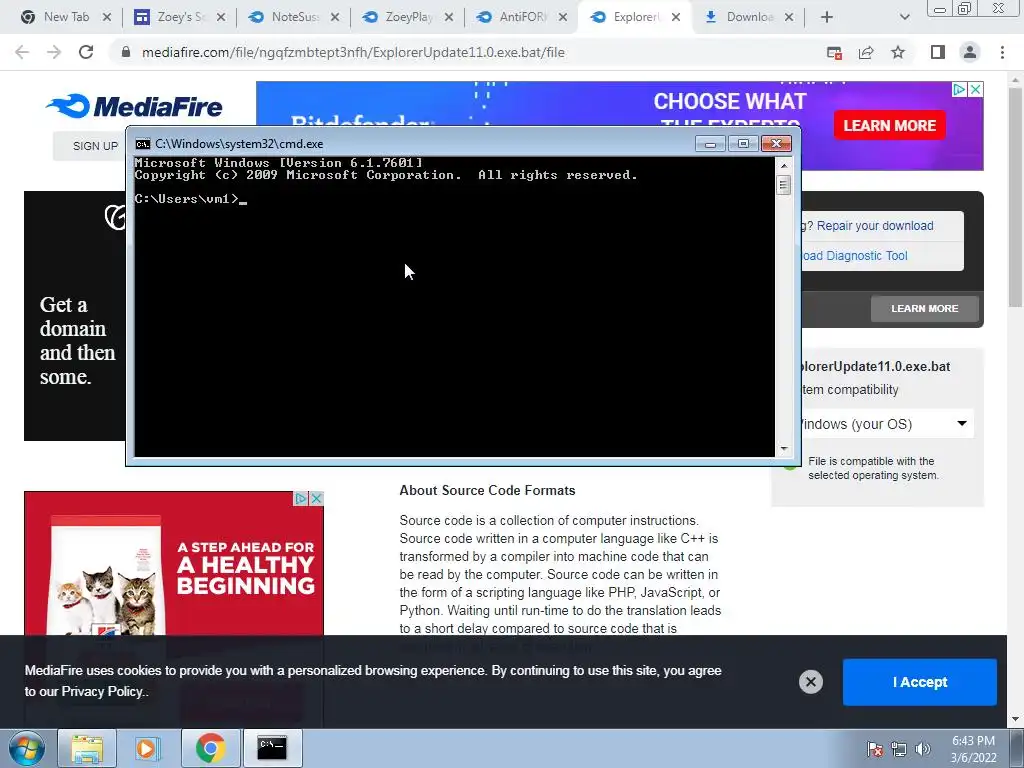1024x768 pixels.
Task: Close the NoteSus tab
Action: (x=335, y=17)
